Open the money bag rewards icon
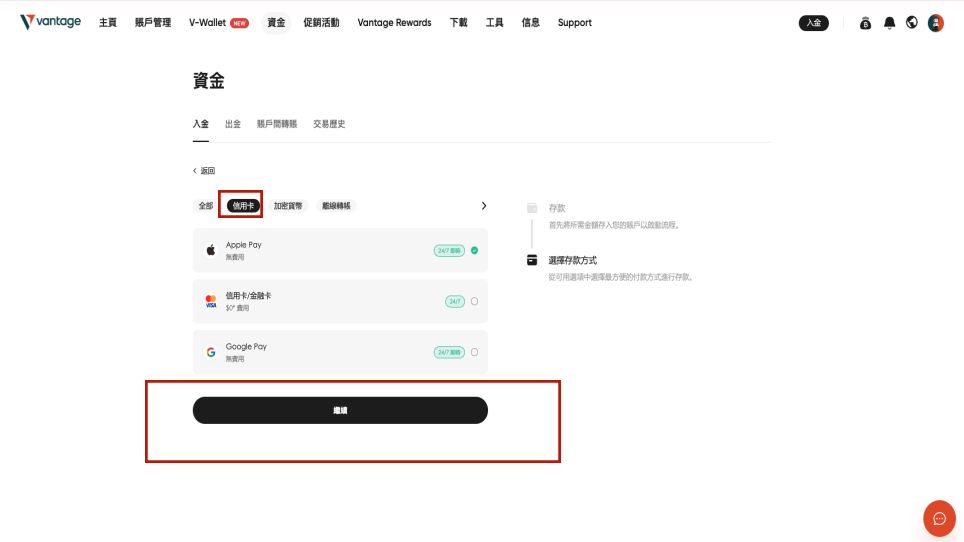This screenshot has width=964, height=542. click(x=865, y=23)
